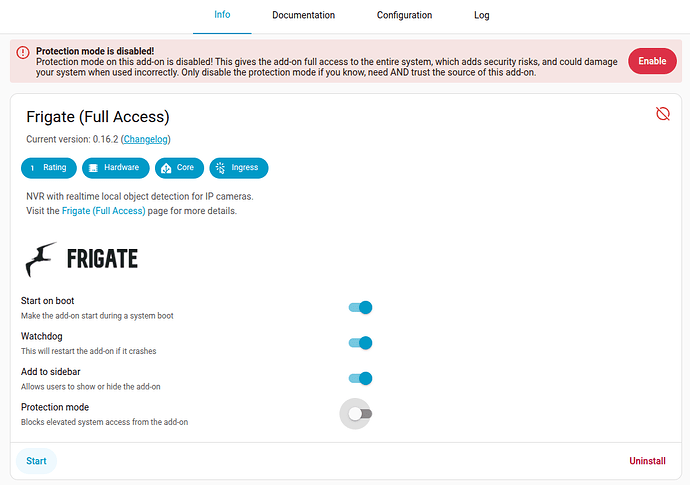
Task: Open the Configuration tab
Action: (x=404, y=15)
